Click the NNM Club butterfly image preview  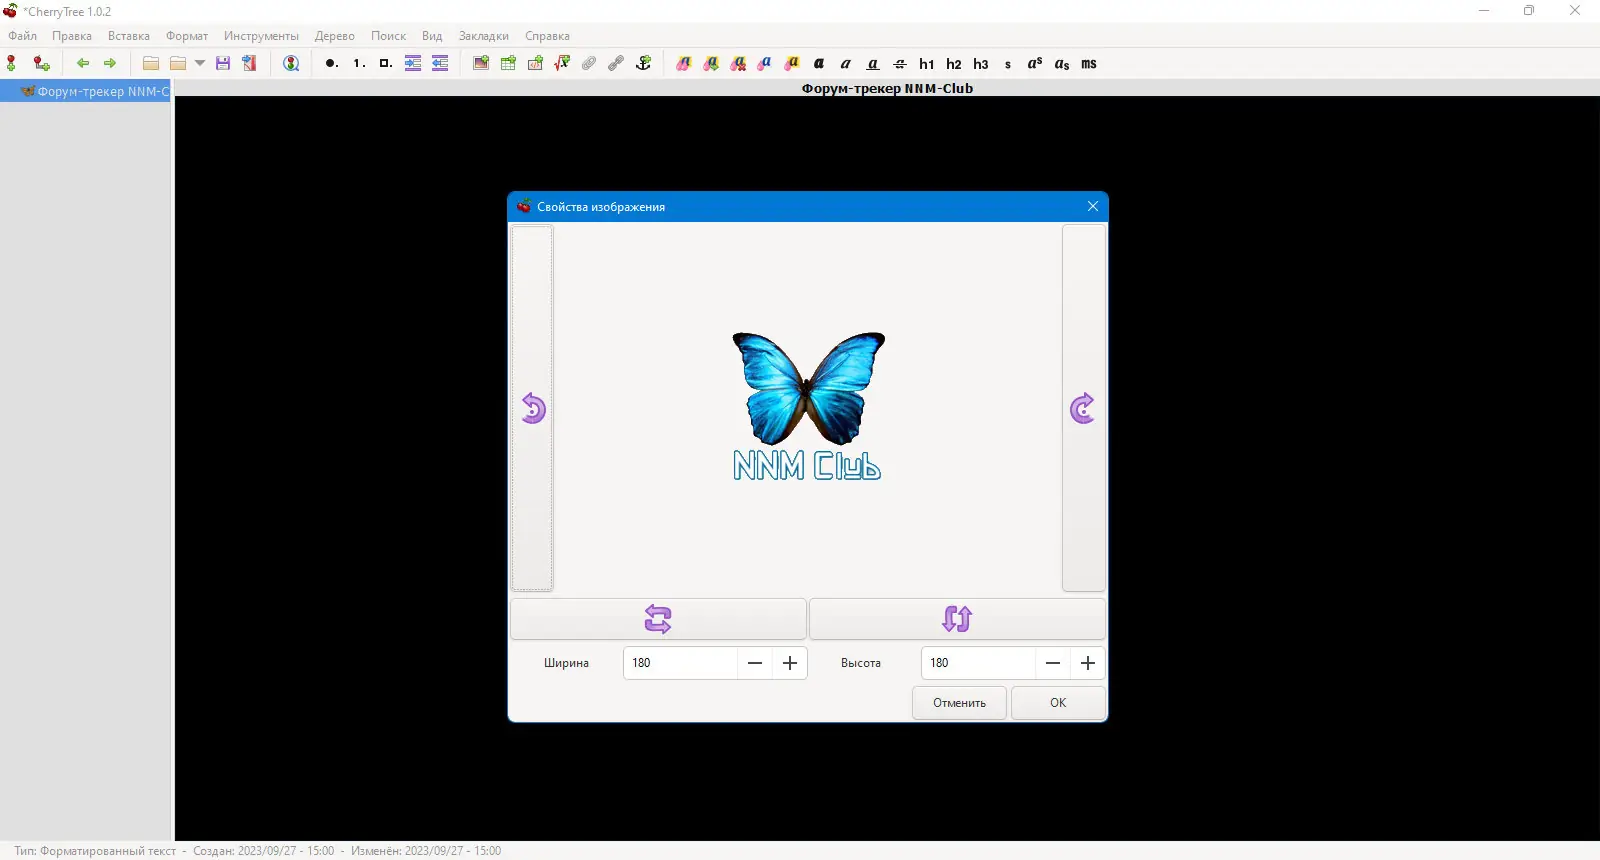coord(808,406)
